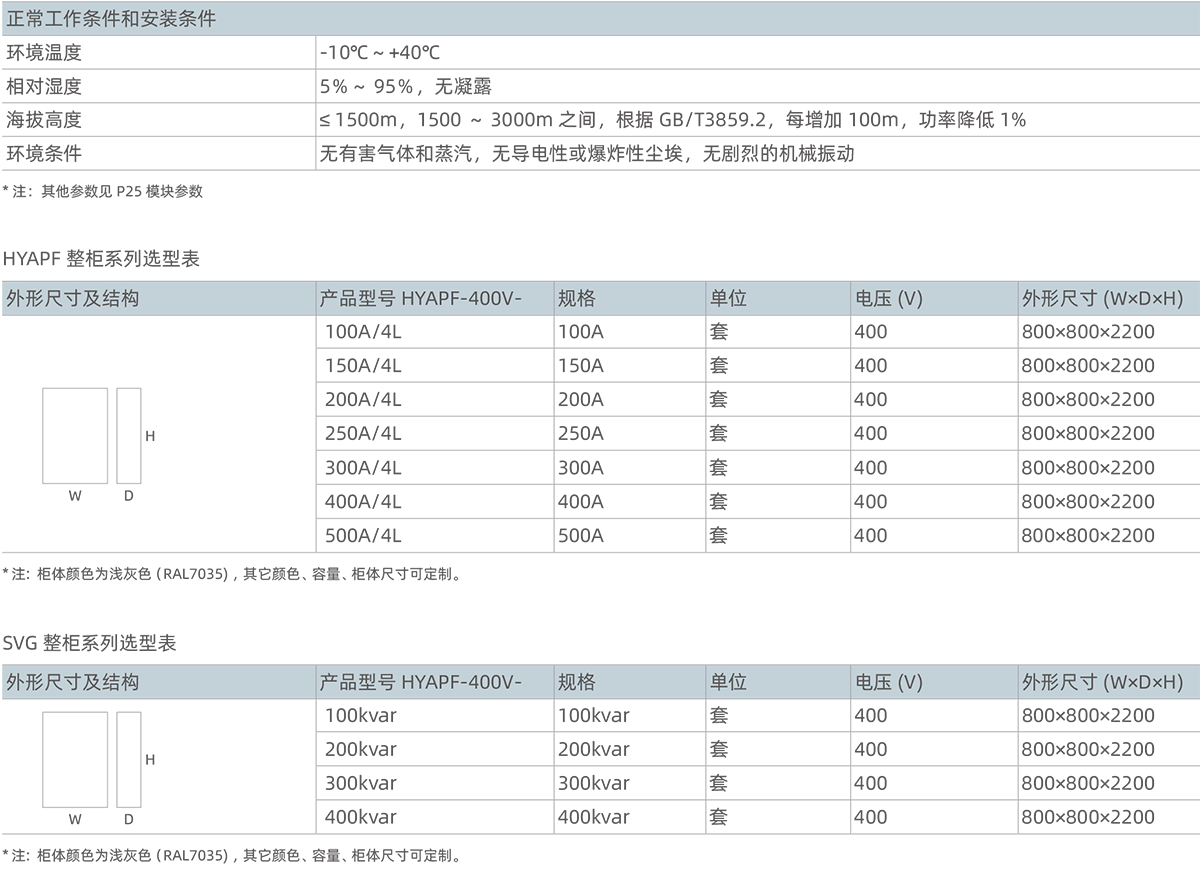
Task: Click the 其他参数见 P25 模块参数 footnote
Action: (x=103, y=191)
